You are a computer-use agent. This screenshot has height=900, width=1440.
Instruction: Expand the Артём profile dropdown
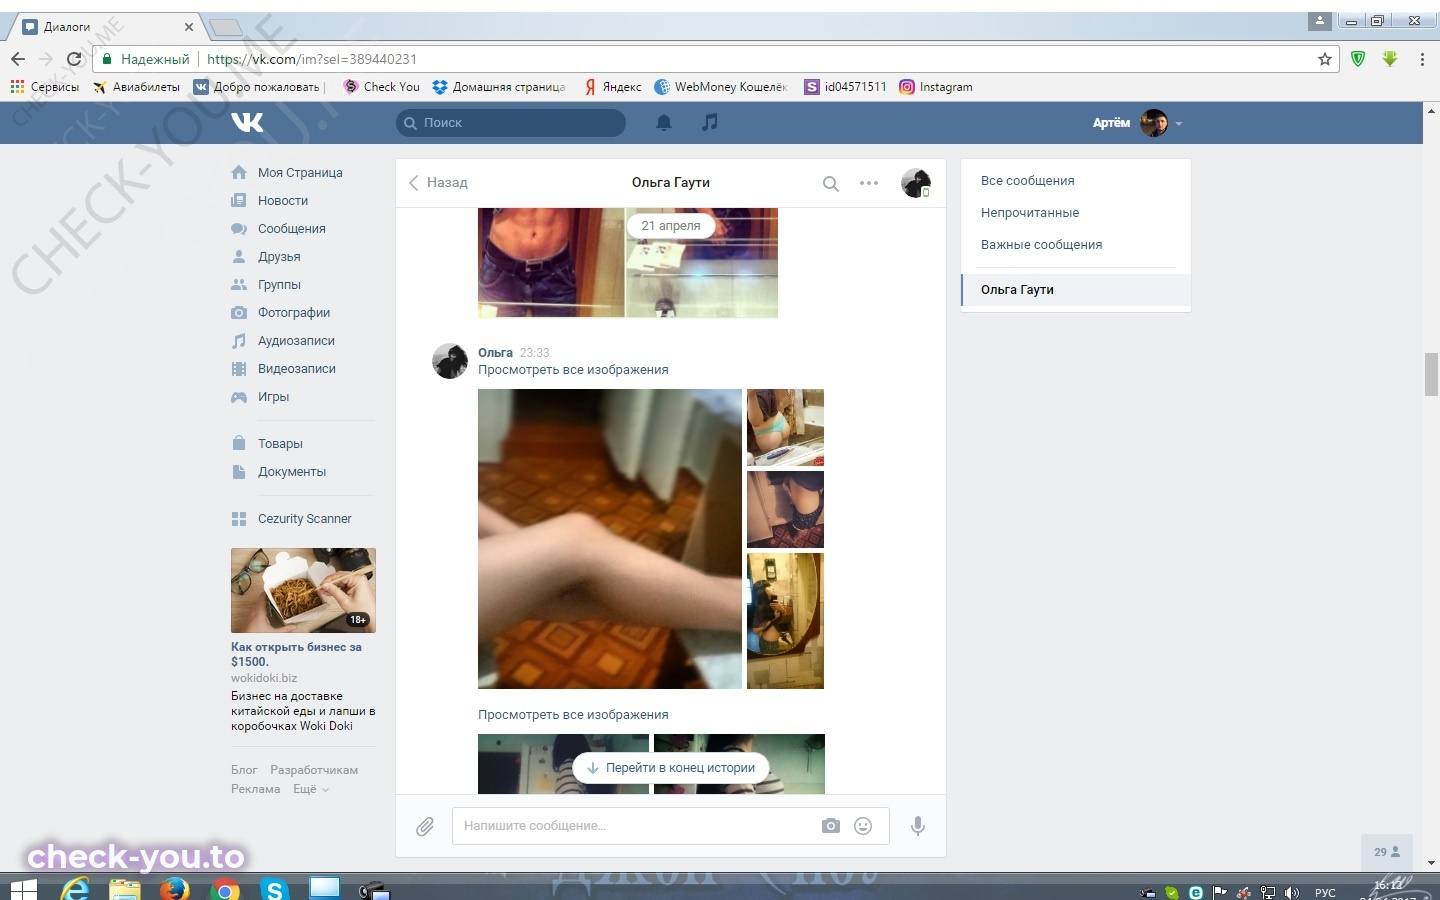(1138, 123)
